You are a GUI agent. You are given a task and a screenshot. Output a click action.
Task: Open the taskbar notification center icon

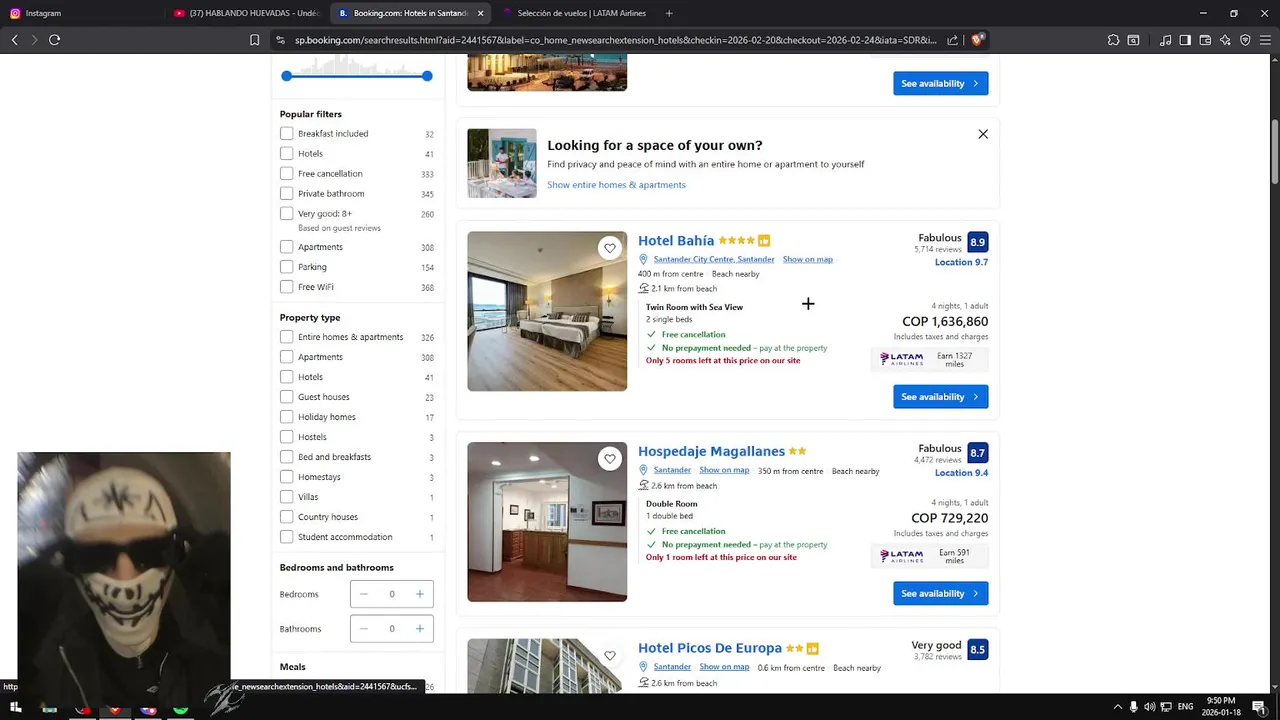pos(1259,707)
